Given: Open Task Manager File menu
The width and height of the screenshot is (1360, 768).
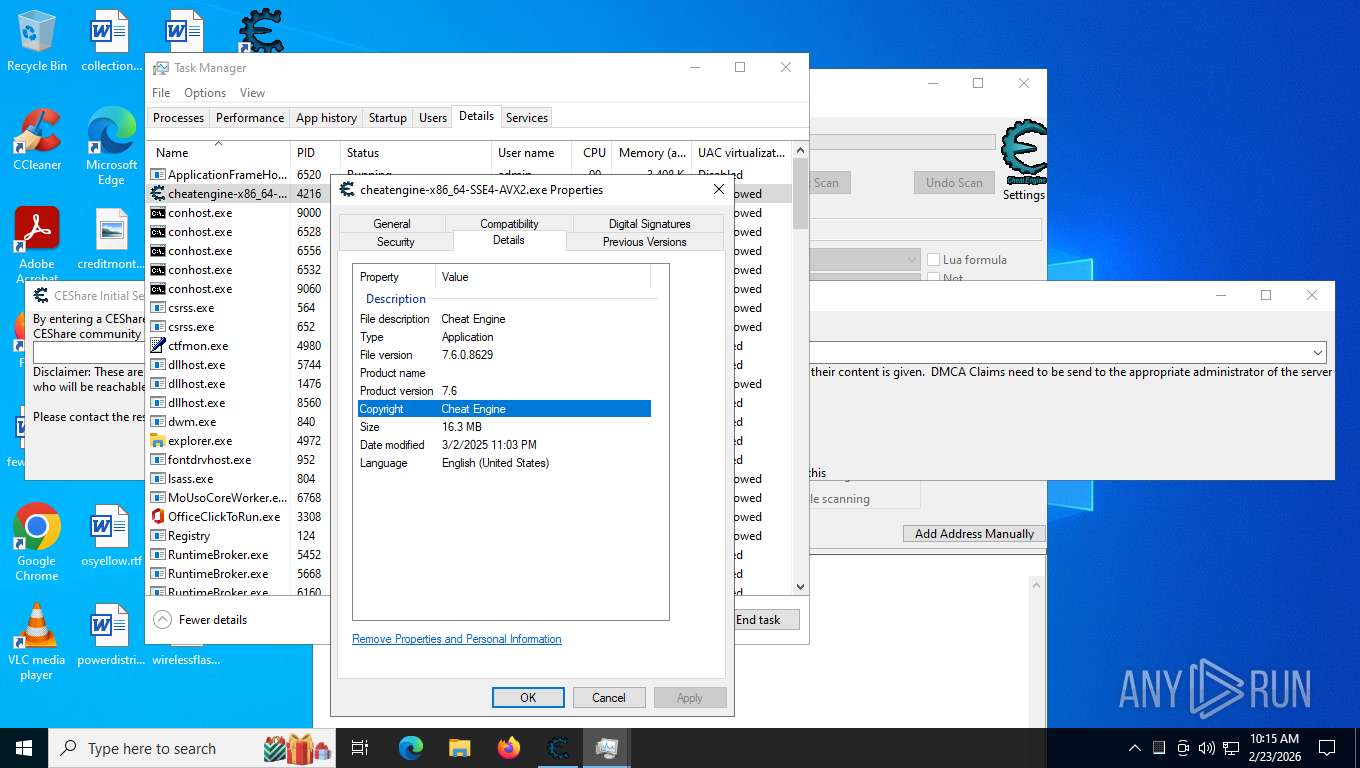Looking at the screenshot, I should 161,93.
